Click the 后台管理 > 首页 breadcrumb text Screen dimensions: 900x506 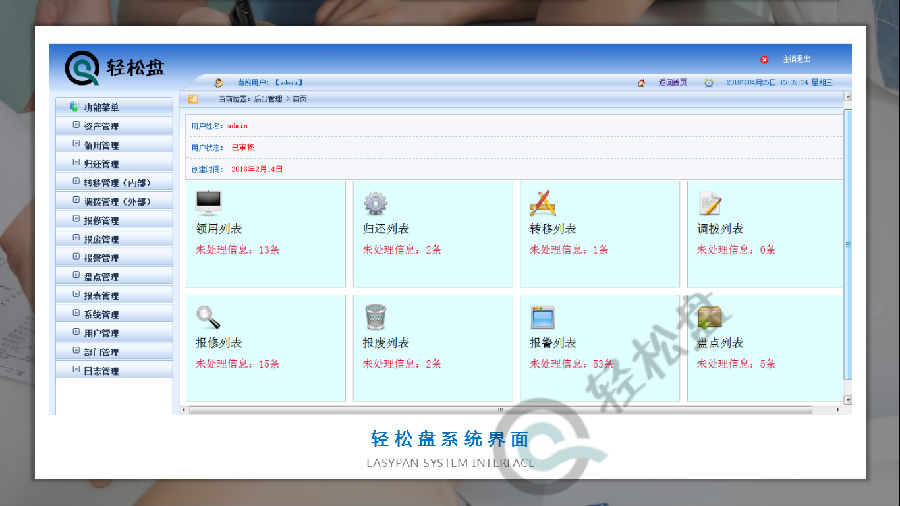(280, 99)
